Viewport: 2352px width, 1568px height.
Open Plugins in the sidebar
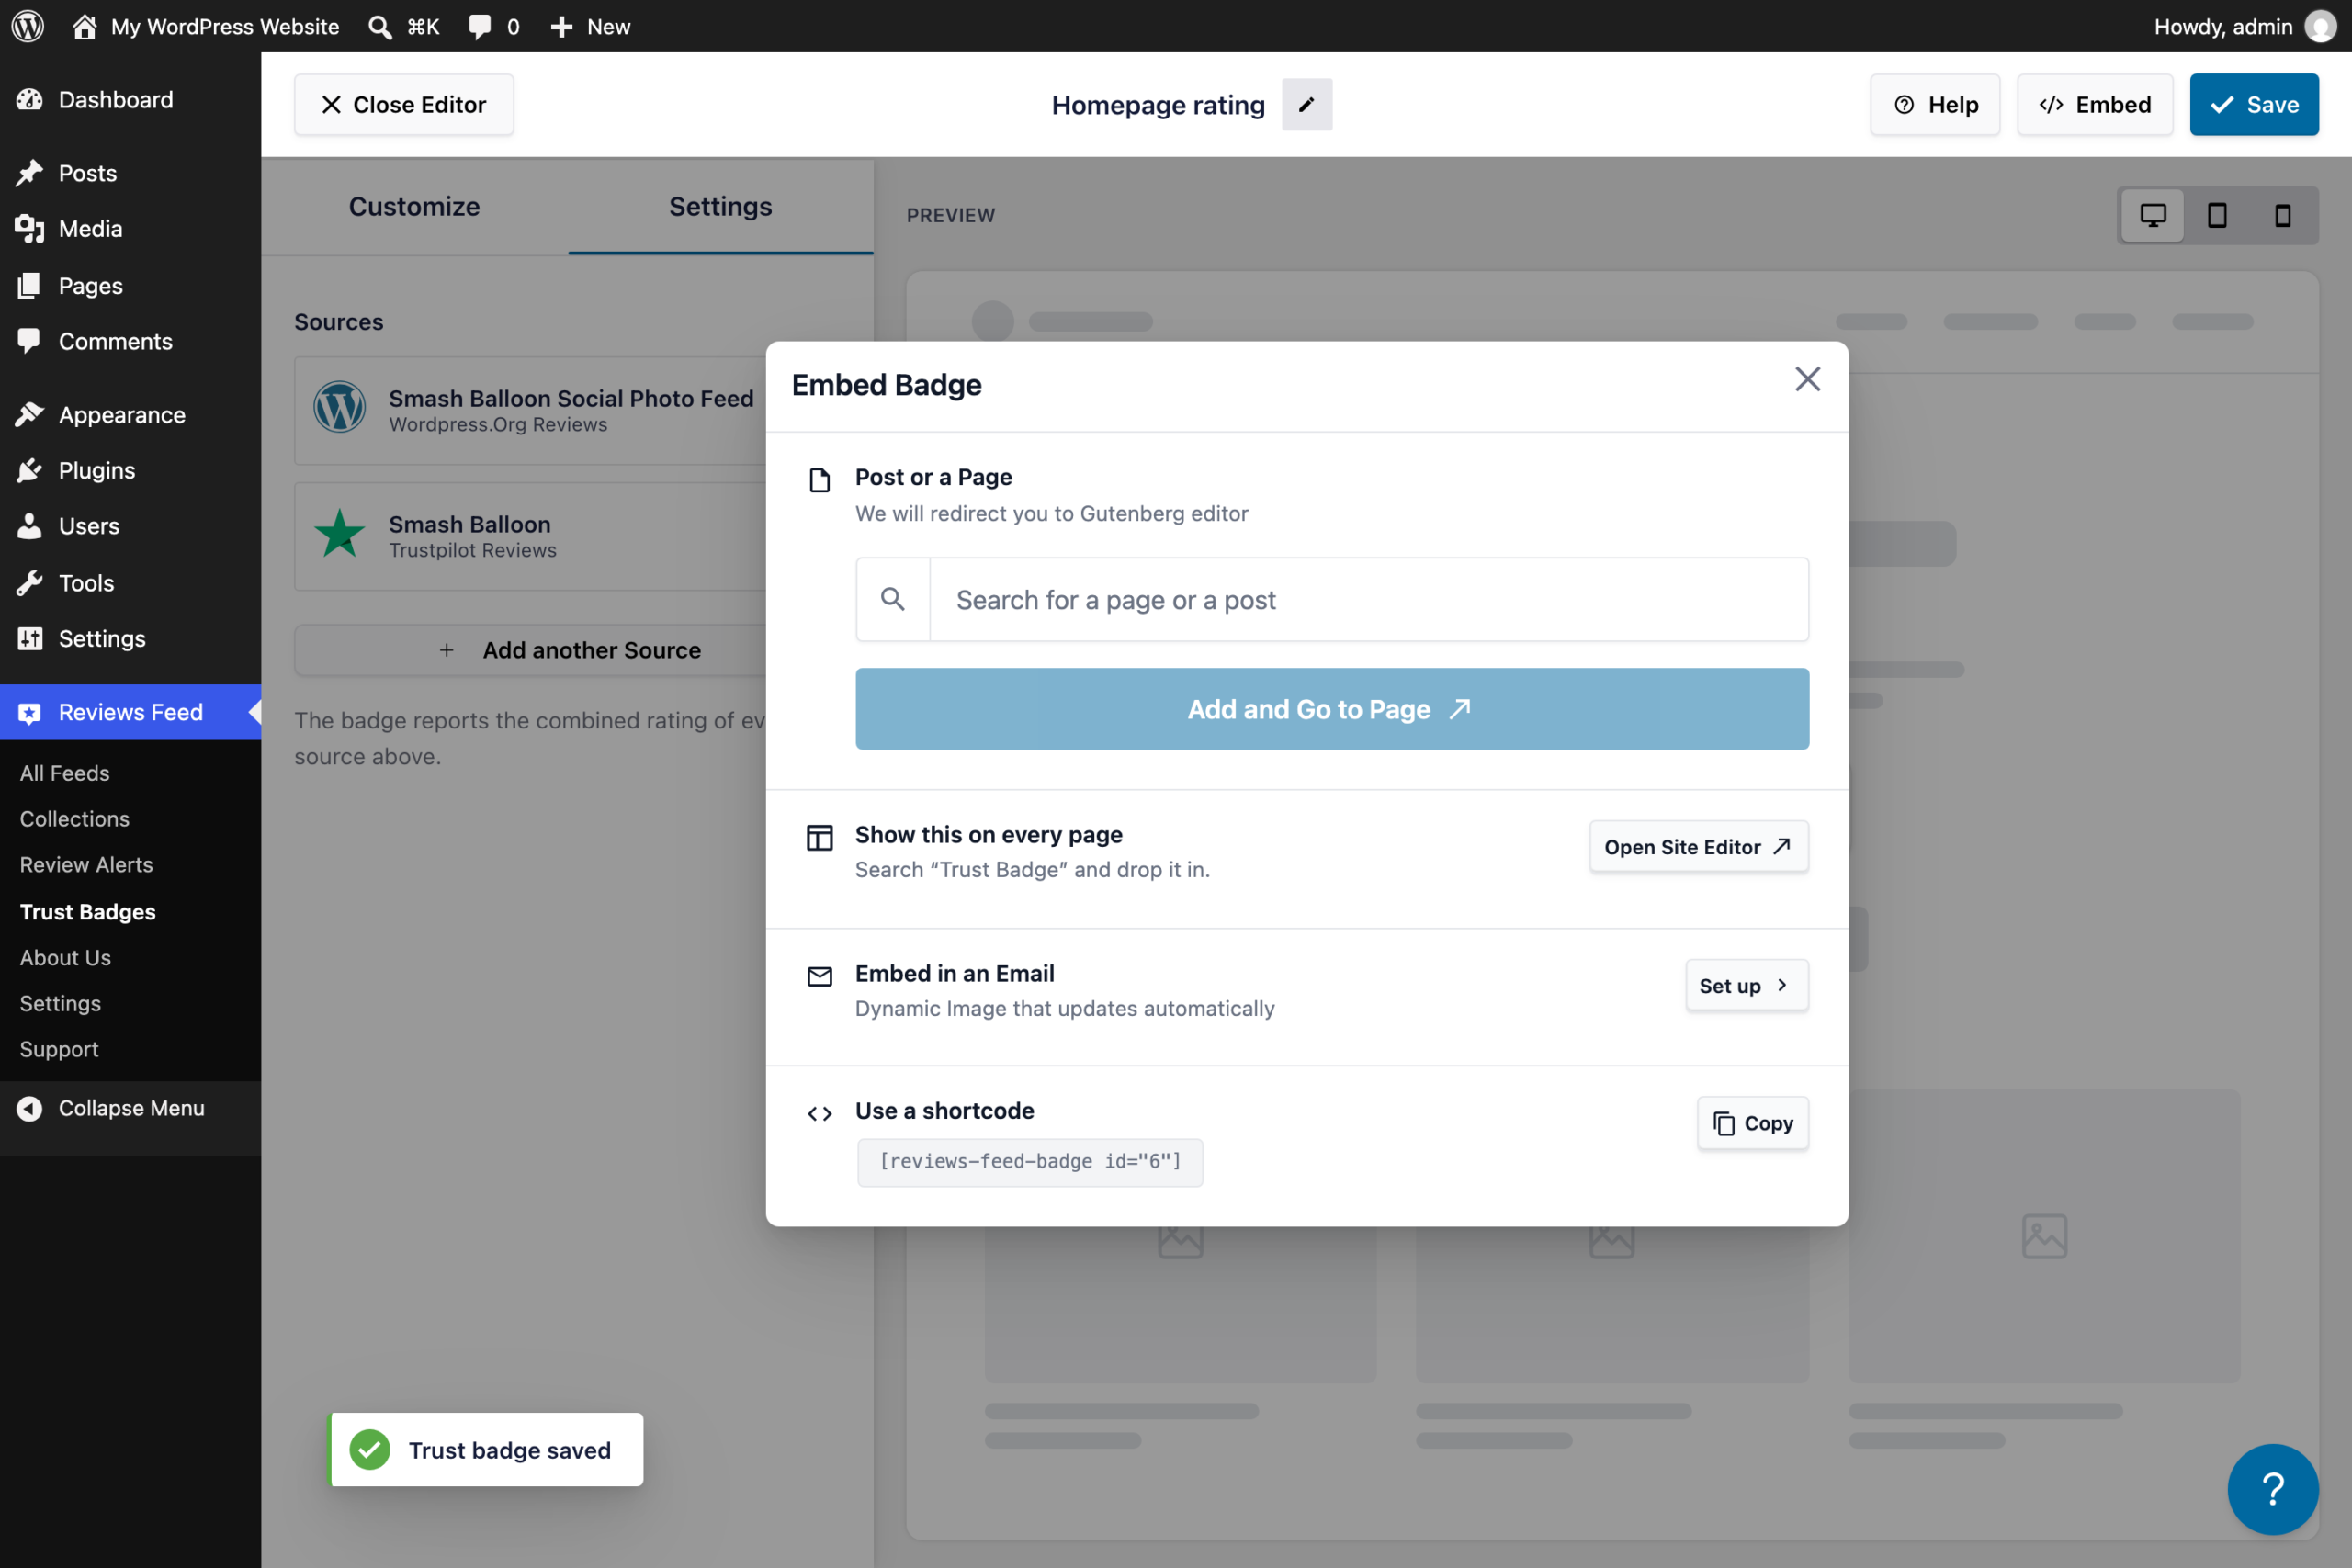[x=130, y=470]
